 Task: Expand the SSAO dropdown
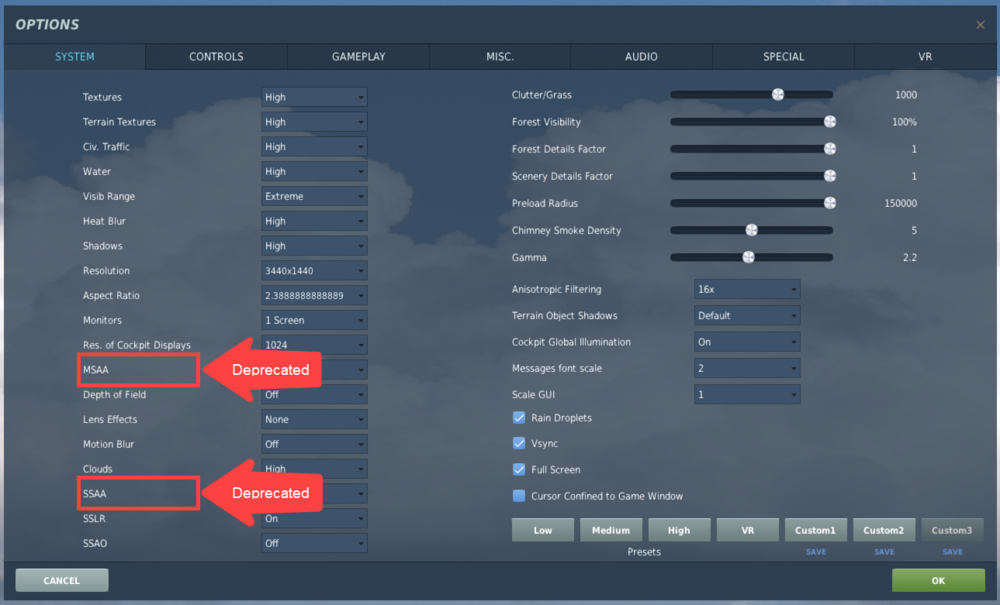pyautogui.click(x=314, y=543)
